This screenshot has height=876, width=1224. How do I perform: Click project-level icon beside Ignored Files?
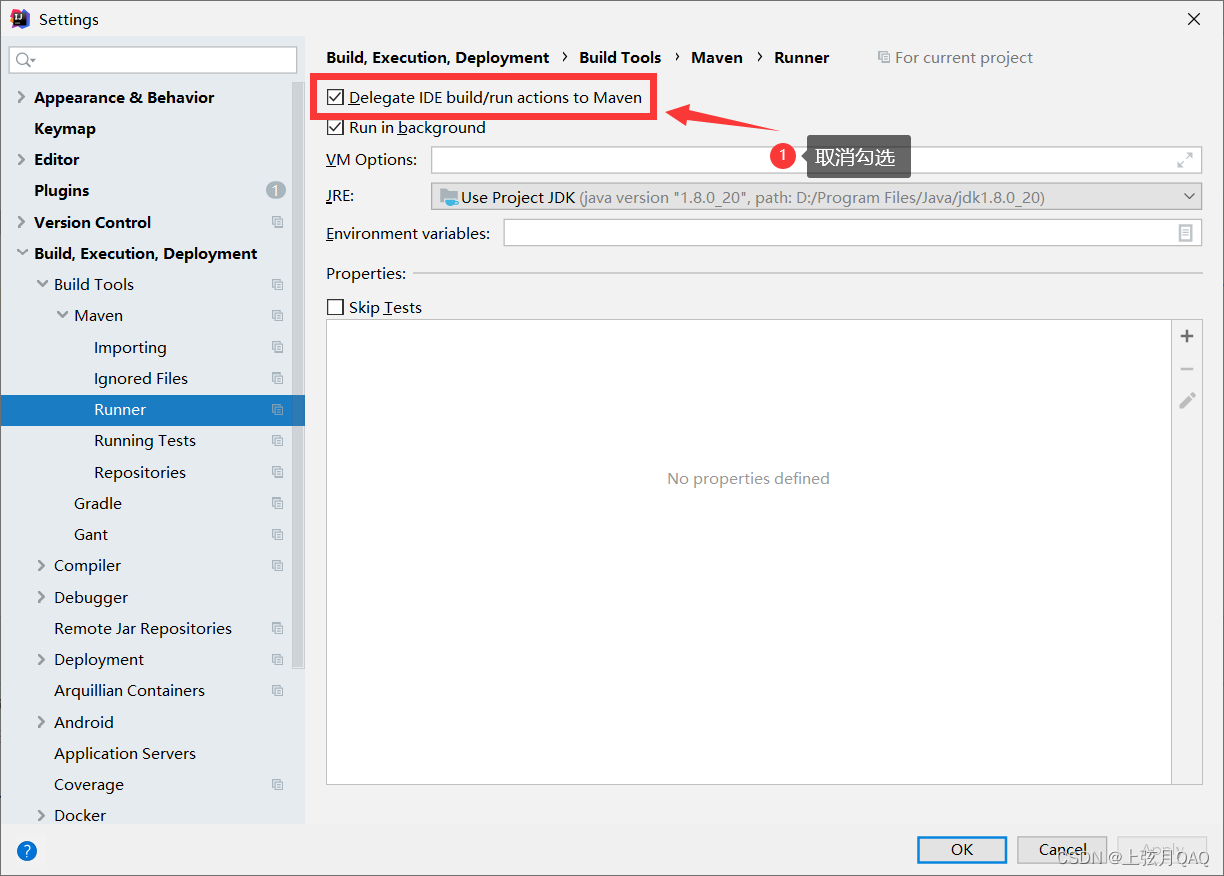[x=278, y=378]
